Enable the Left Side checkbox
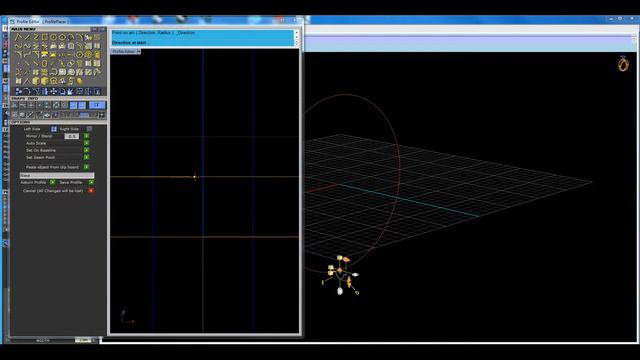This screenshot has height=360, width=640. click(x=53, y=129)
